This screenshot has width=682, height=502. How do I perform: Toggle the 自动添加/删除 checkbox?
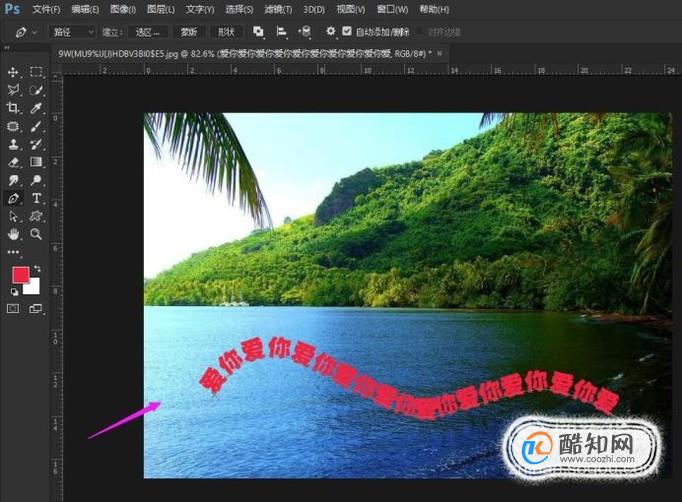347,31
